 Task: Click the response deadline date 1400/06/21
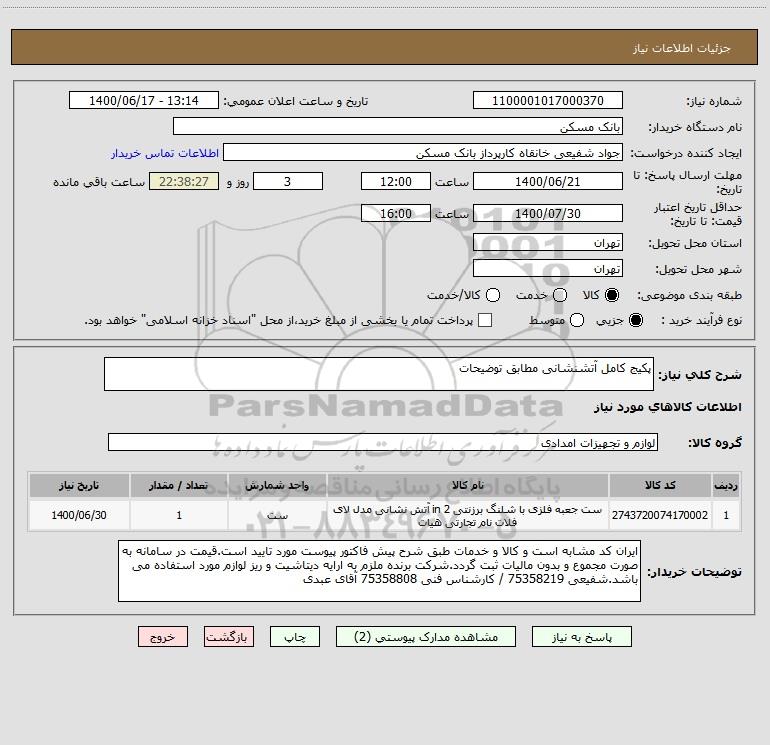548,181
